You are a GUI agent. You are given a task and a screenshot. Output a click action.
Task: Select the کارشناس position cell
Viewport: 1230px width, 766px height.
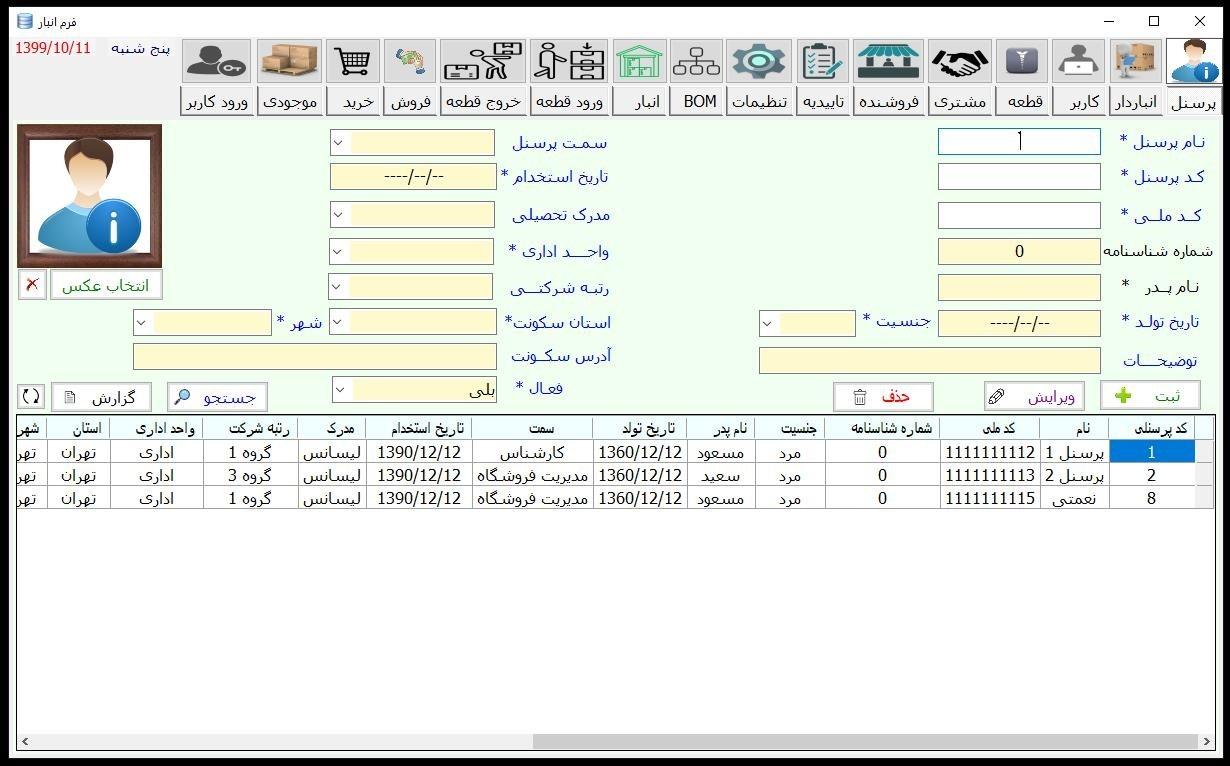(532, 452)
